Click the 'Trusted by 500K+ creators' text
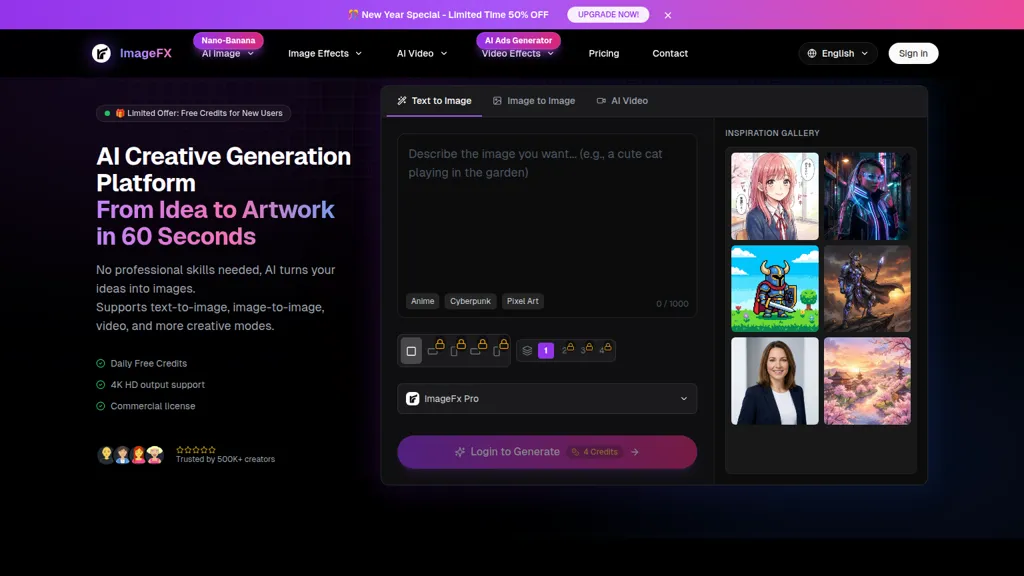The image size is (1024, 576). (x=225, y=459)
